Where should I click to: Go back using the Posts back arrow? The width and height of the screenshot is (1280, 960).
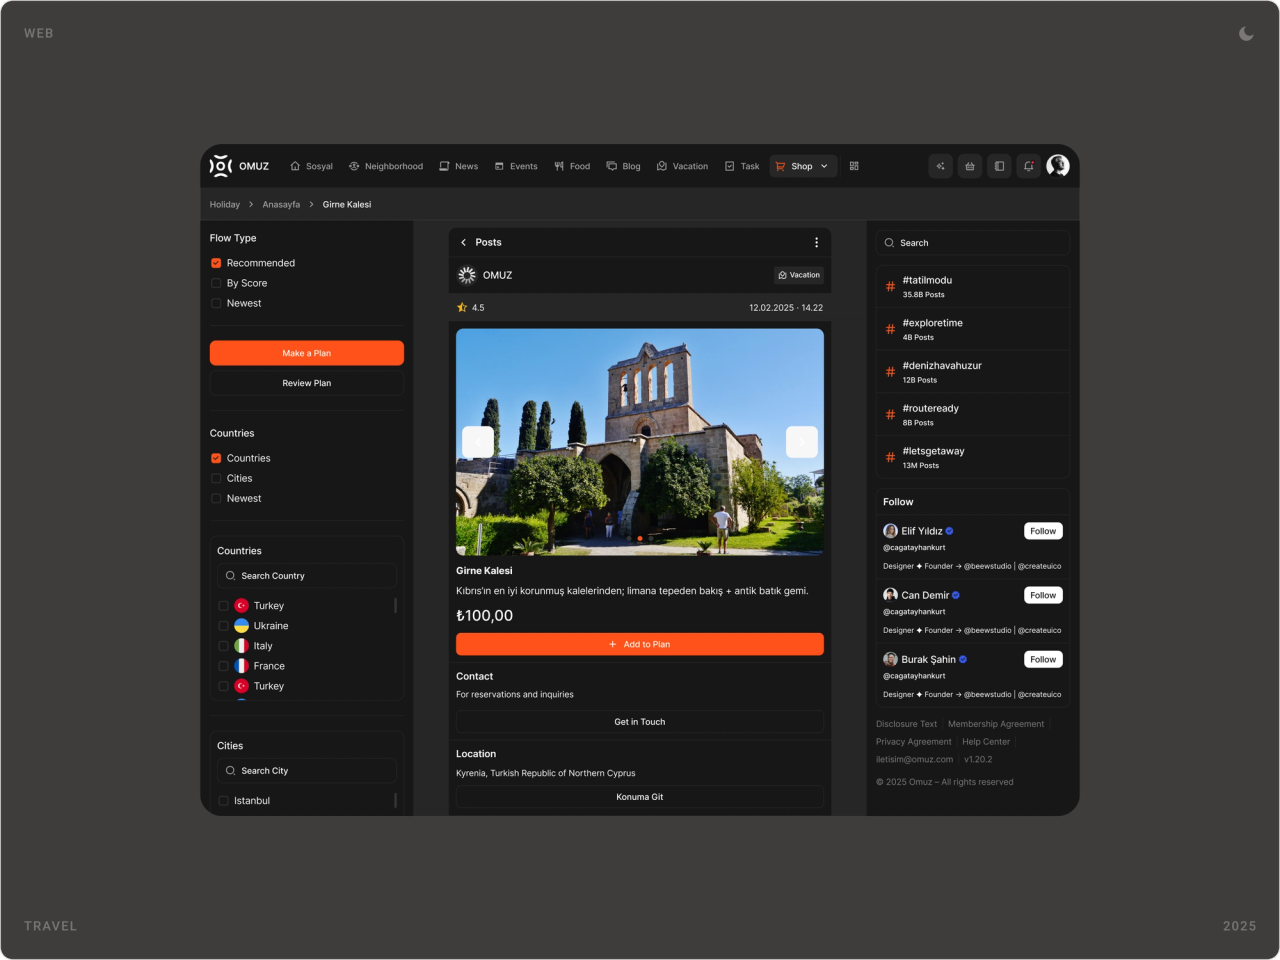point(463,242)
